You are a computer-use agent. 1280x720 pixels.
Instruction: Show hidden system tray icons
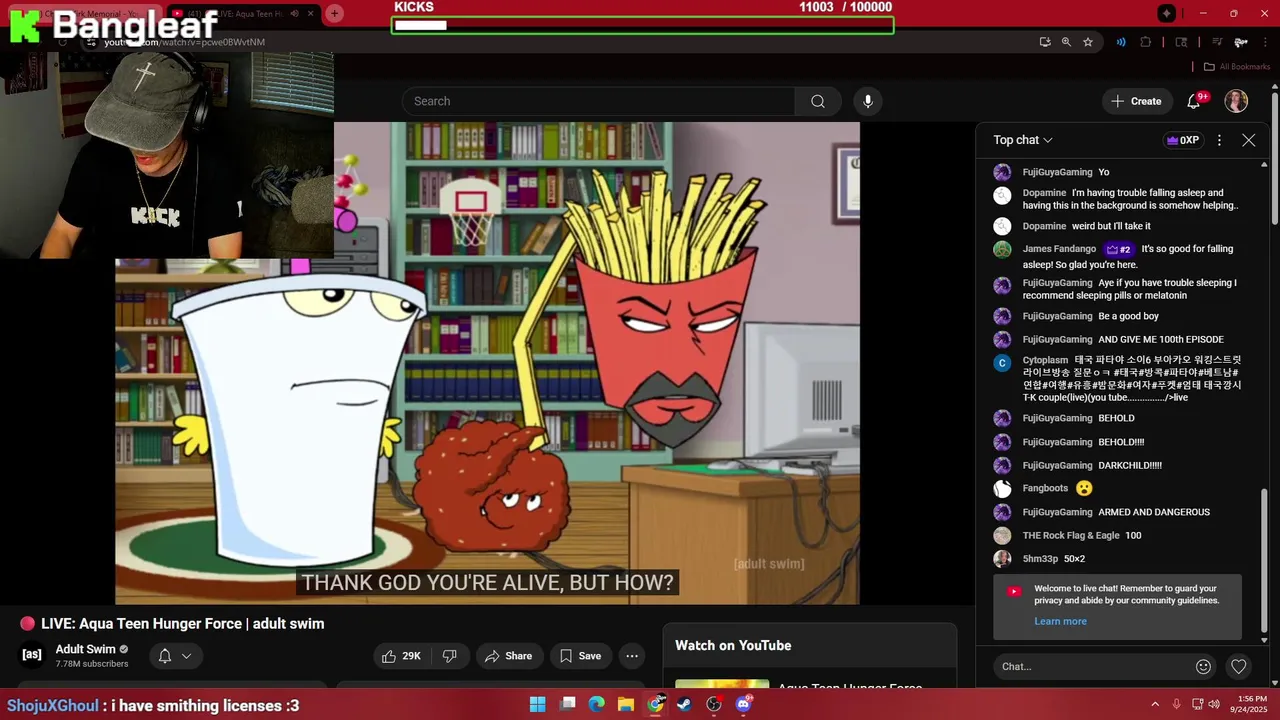(x=1155, y=704)
